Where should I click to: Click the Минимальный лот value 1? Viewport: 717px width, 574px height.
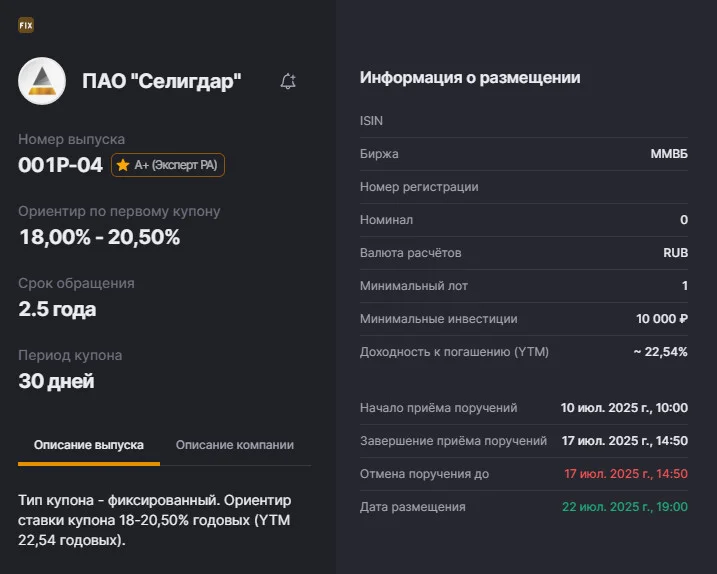[685, 285]
